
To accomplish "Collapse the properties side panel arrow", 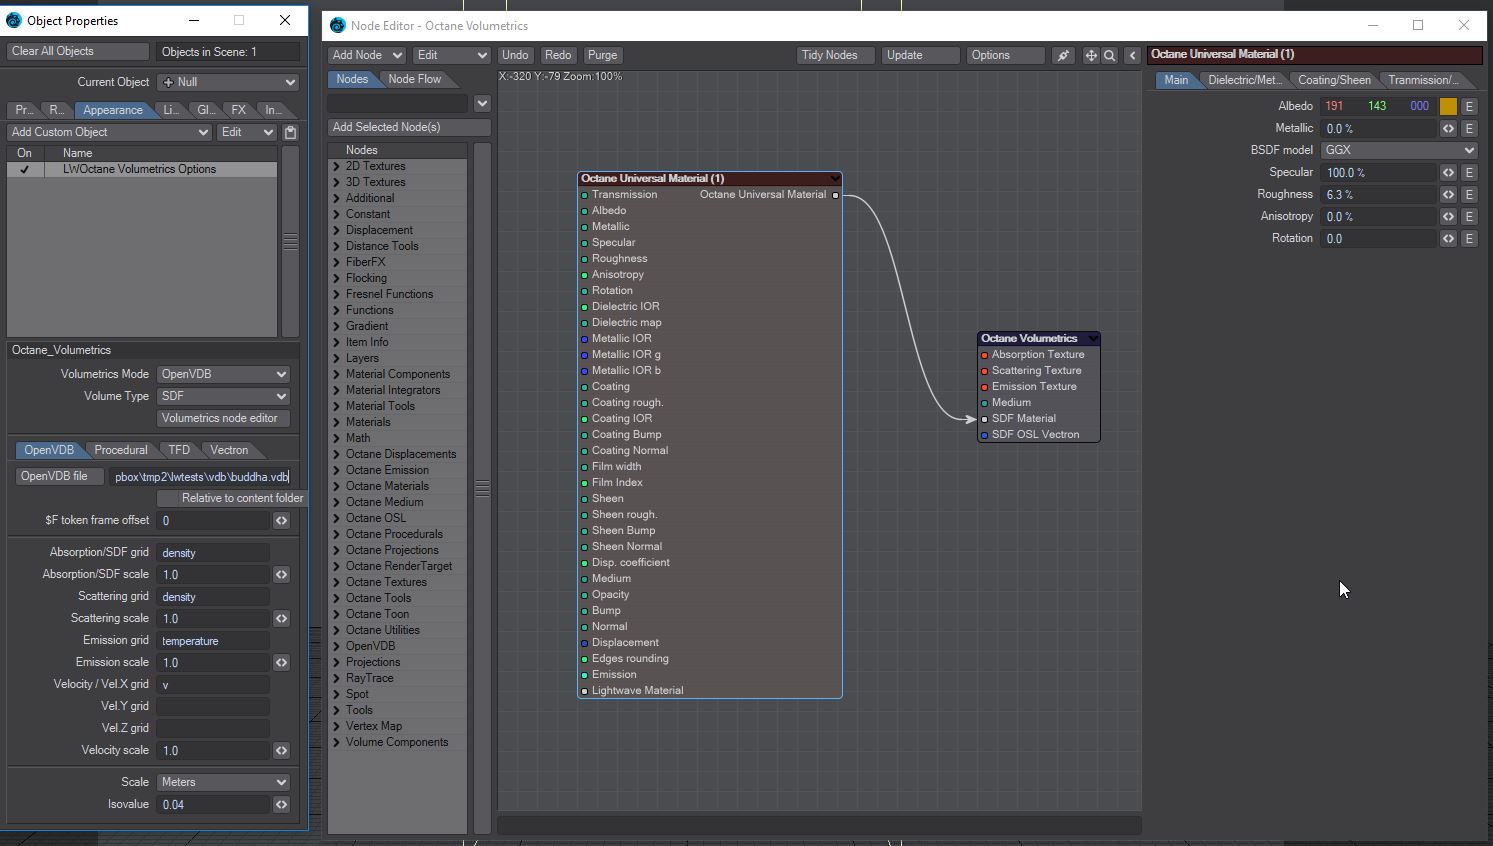I will pyautogui.click(x=1132, y=55).
